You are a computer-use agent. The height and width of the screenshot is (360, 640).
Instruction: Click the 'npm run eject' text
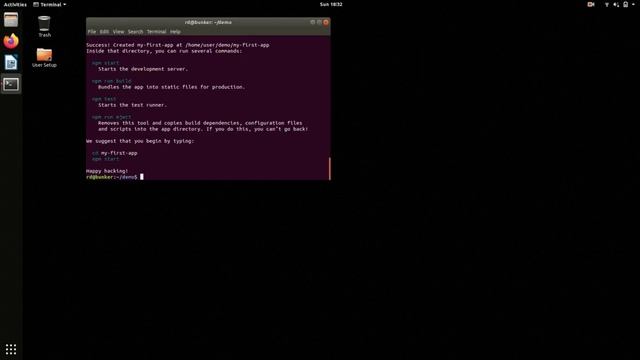click(x=112, y=117)
